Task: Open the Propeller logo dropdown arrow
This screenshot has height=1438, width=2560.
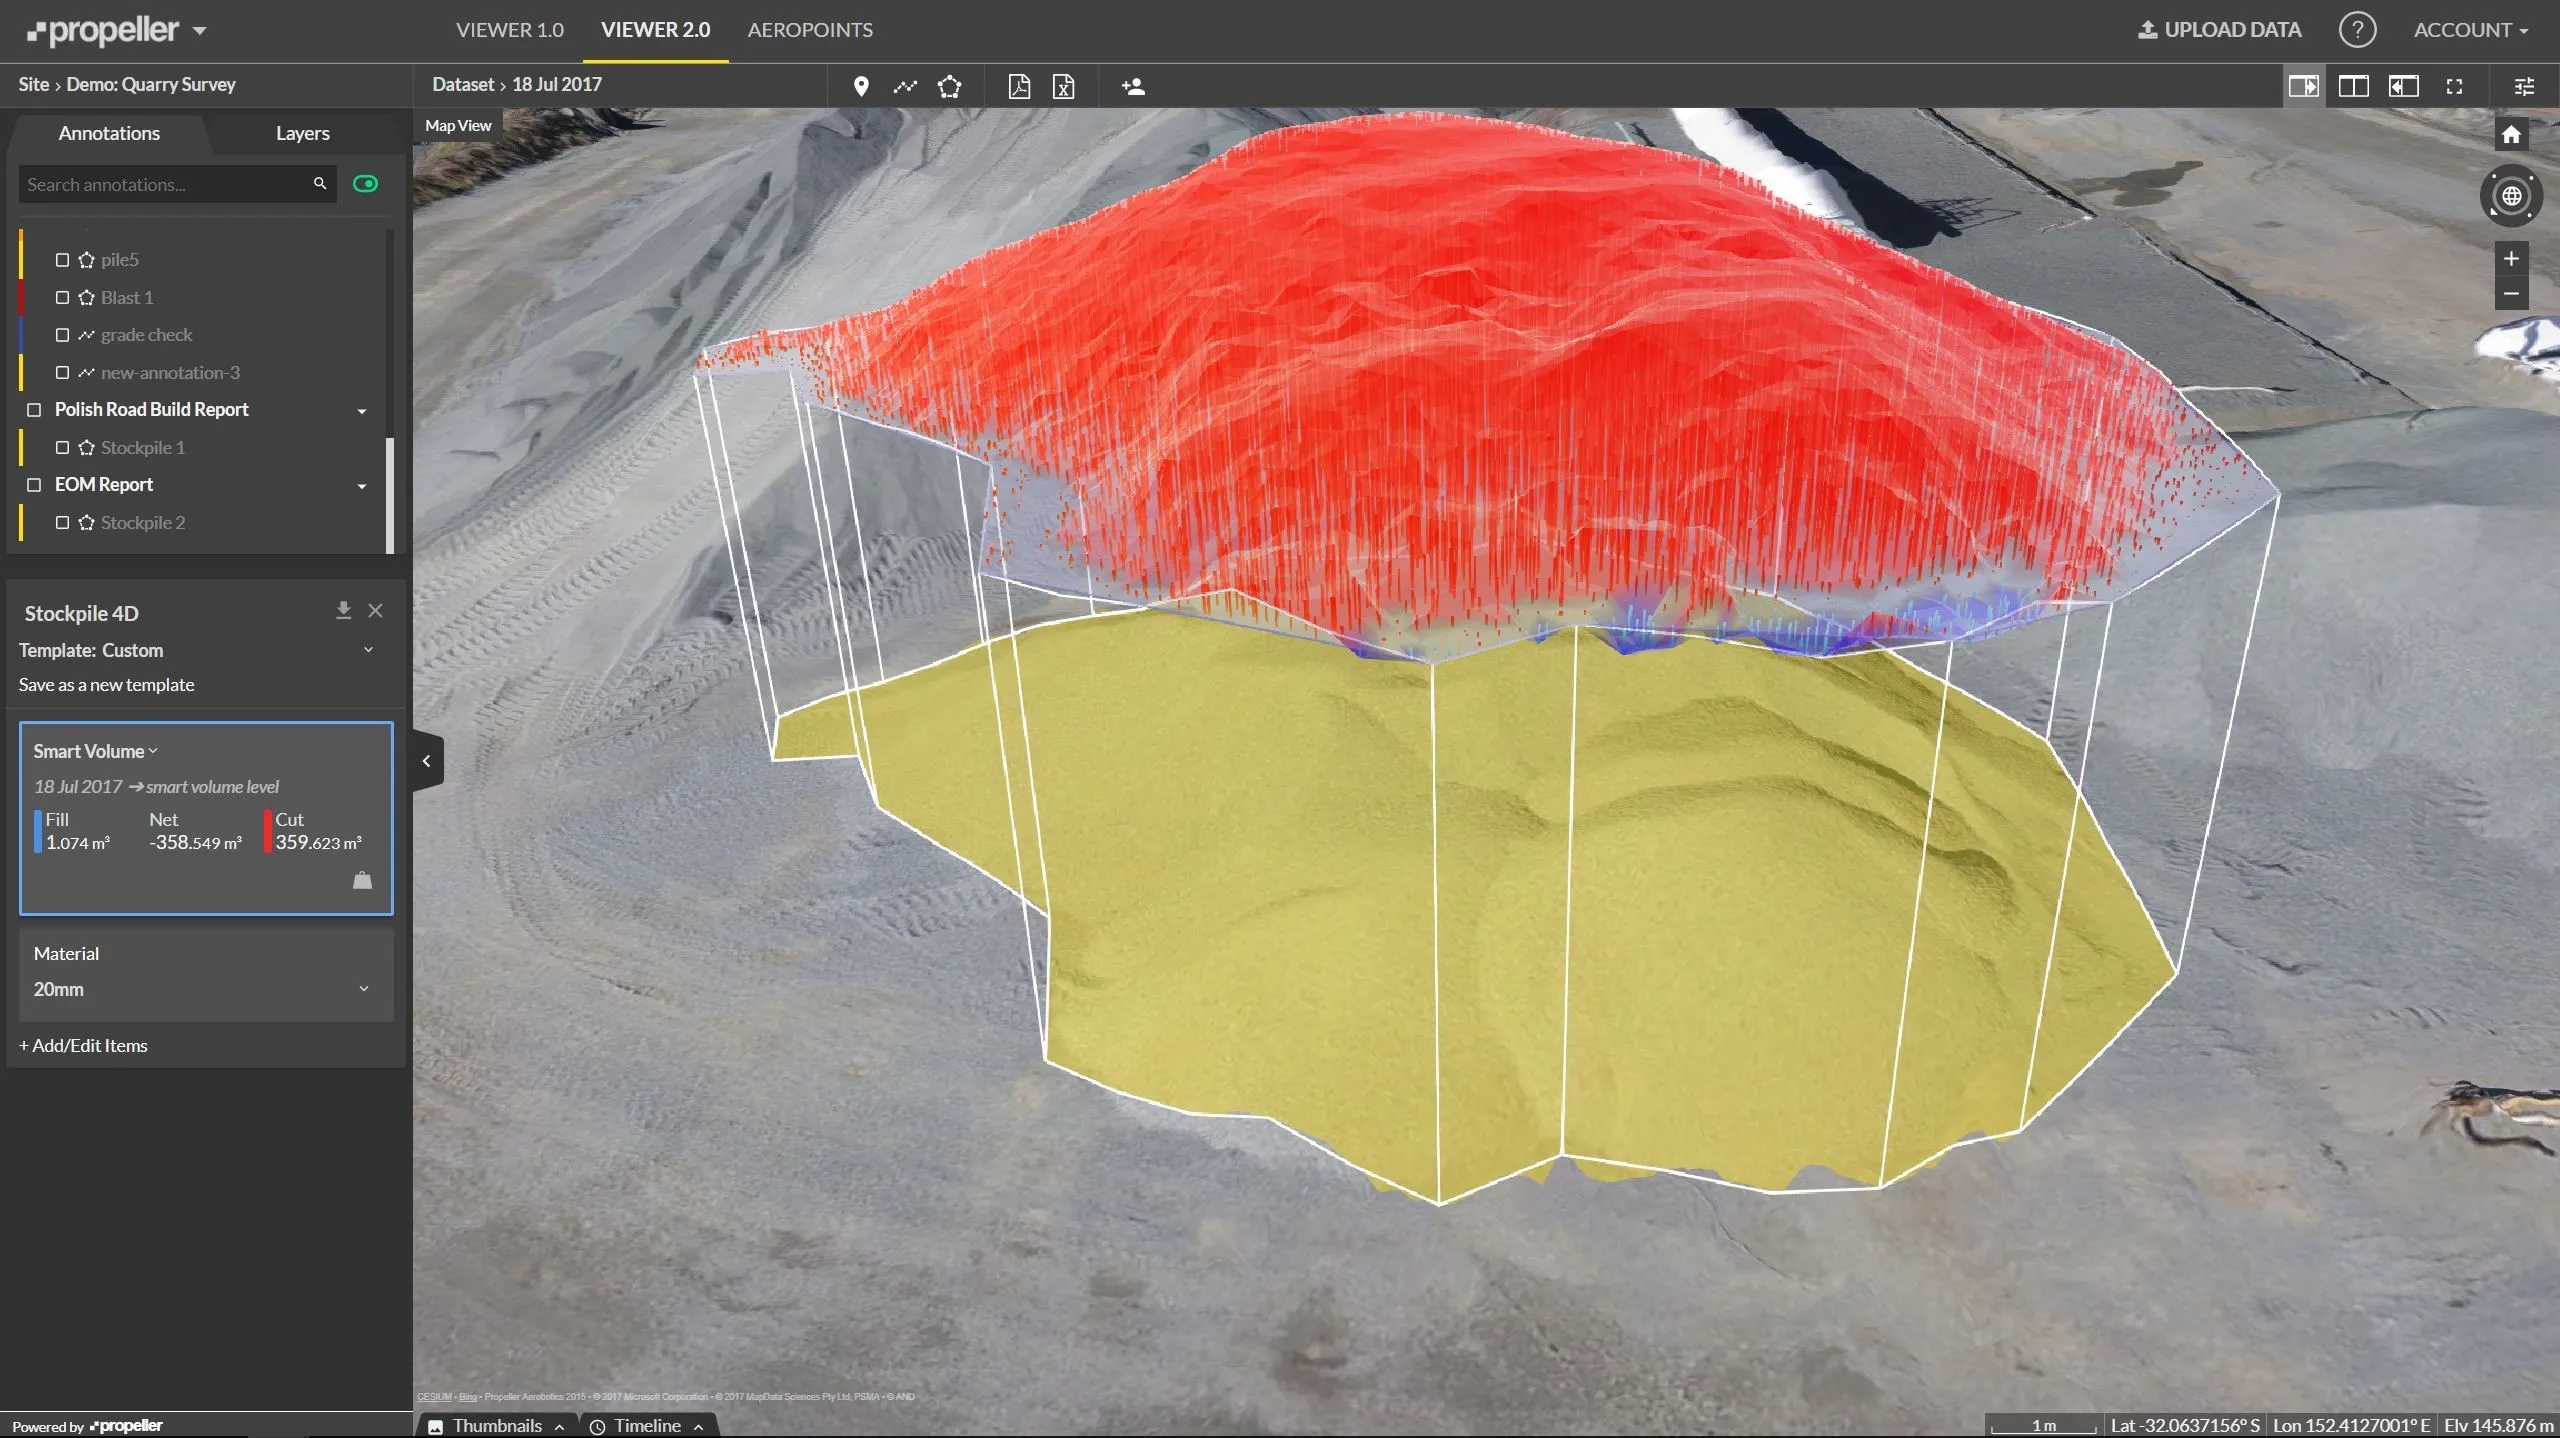Action: (x=200, y=31)
